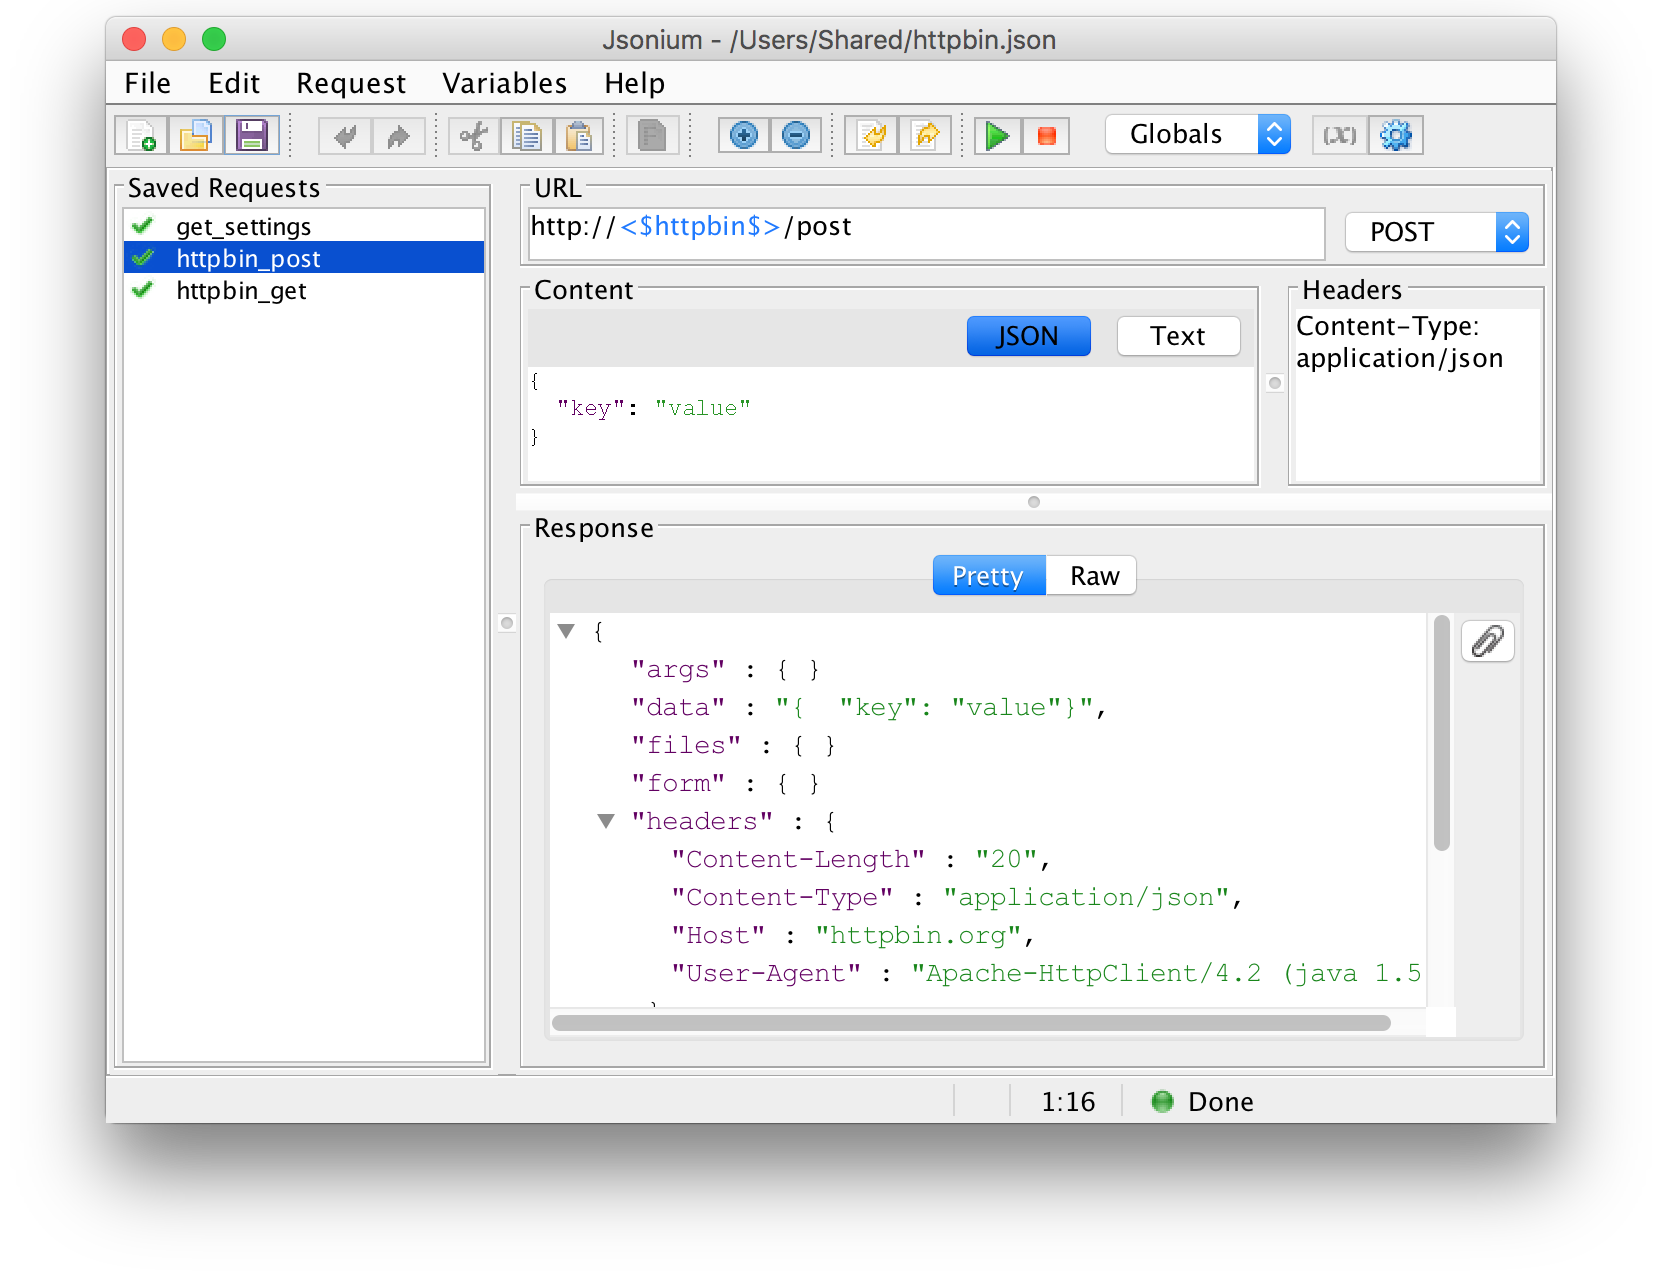Click the 1:16 cursor position in status bar
Image resolution: width=1668 pixels, height=1283 pixels.
pos(1068,1102)
